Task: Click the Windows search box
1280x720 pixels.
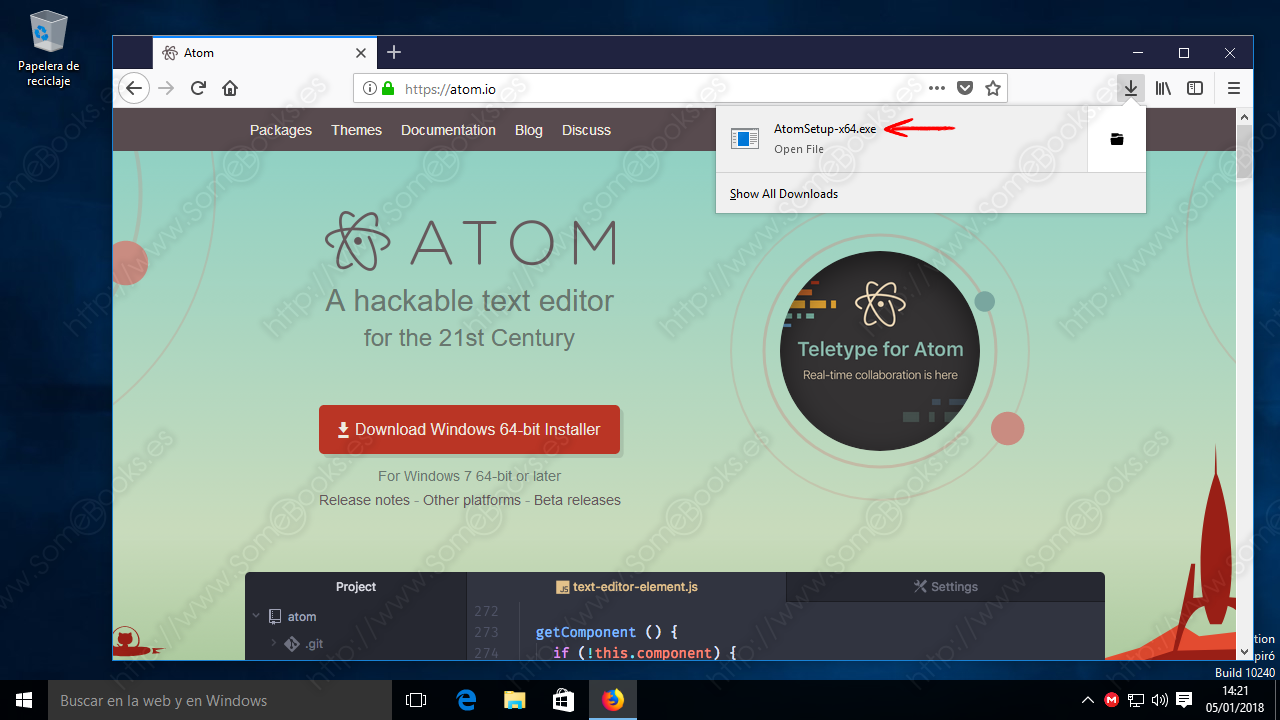Action: 220,700
